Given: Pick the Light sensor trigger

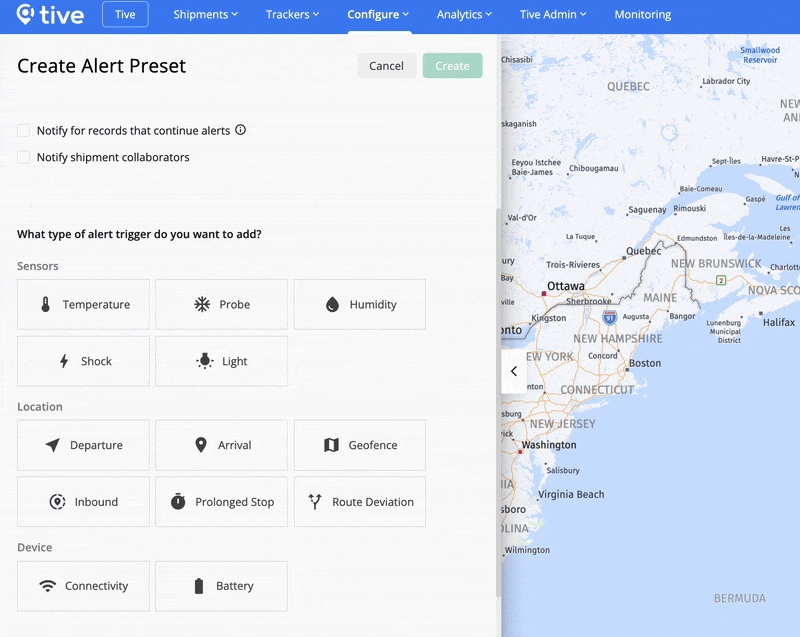Looking at the screenshot, I should (x=221, y=361).
